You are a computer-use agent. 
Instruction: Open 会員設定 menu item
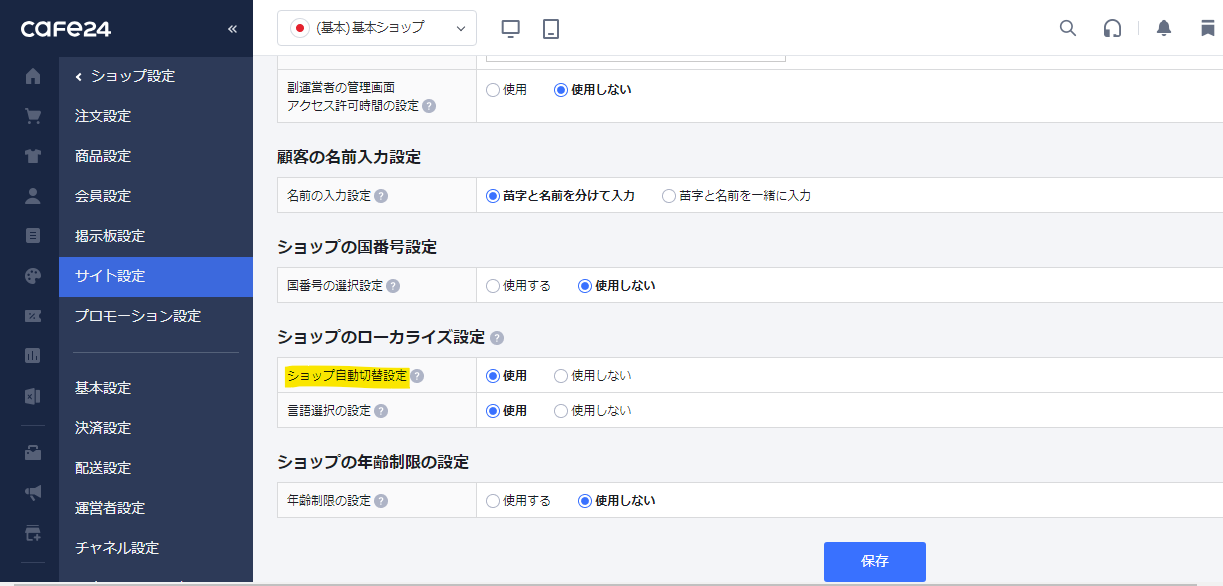(x=156, y=196)
